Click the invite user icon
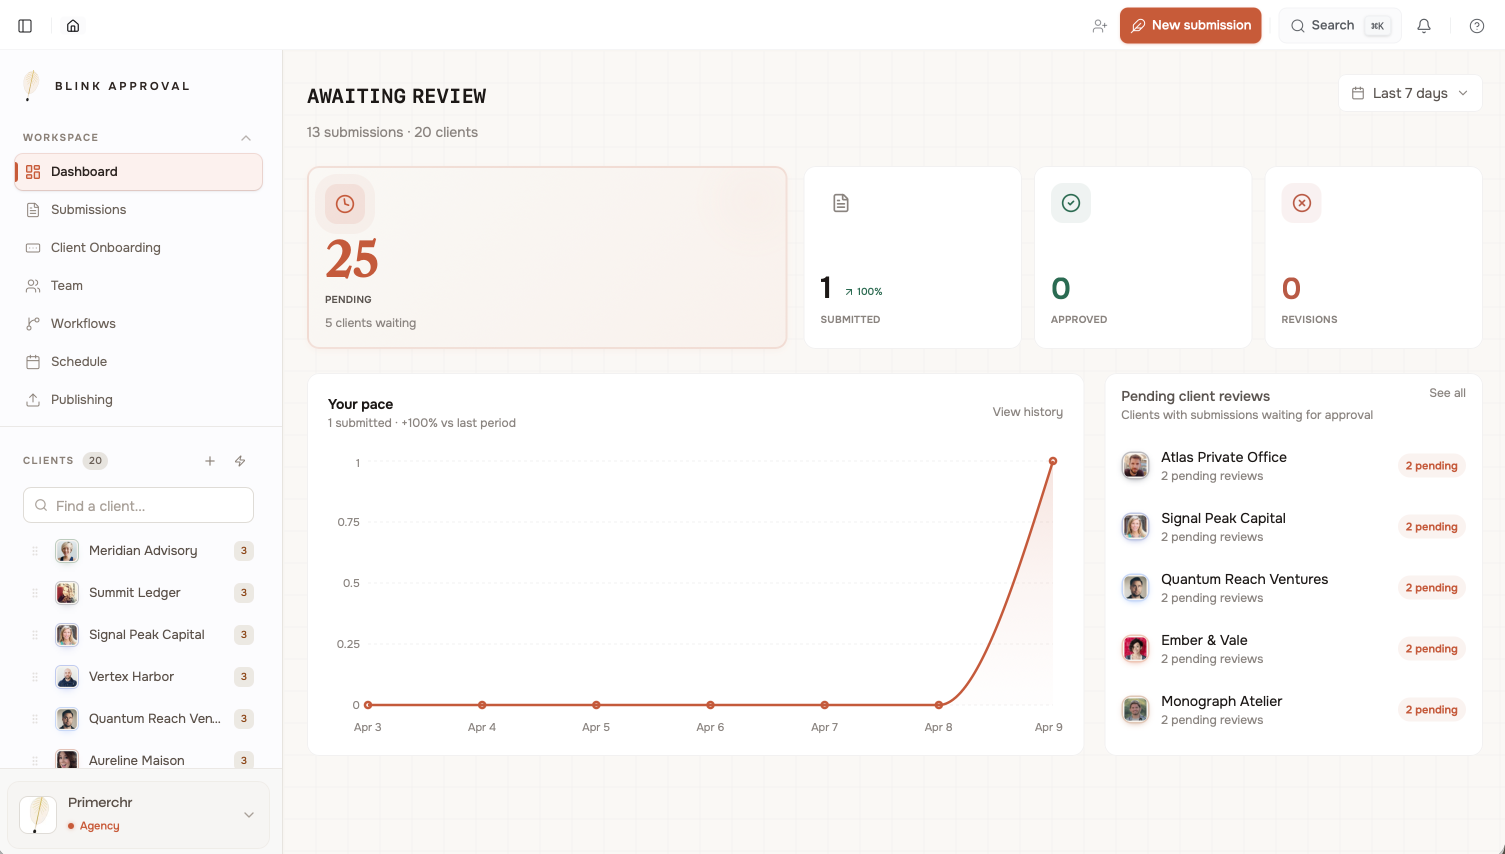Viewport: 1505px width, 854px height. coord(1099,26)
